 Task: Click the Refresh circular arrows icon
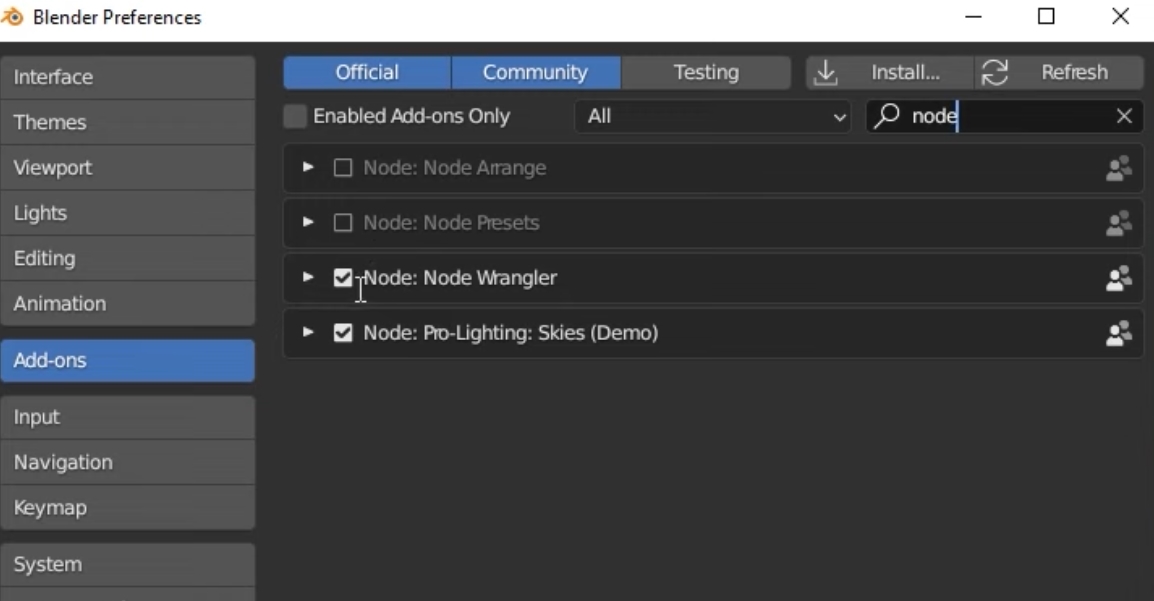coord(994,72)
